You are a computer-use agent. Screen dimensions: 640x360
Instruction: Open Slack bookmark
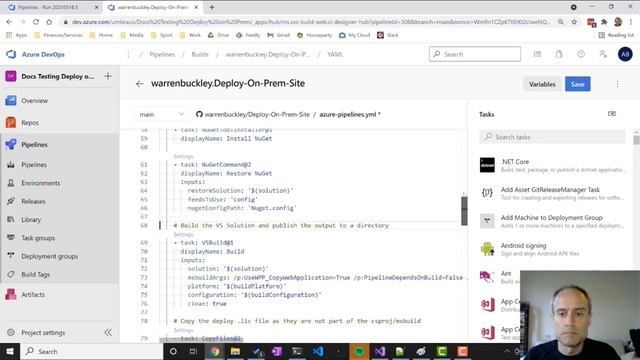coord(387,35)
